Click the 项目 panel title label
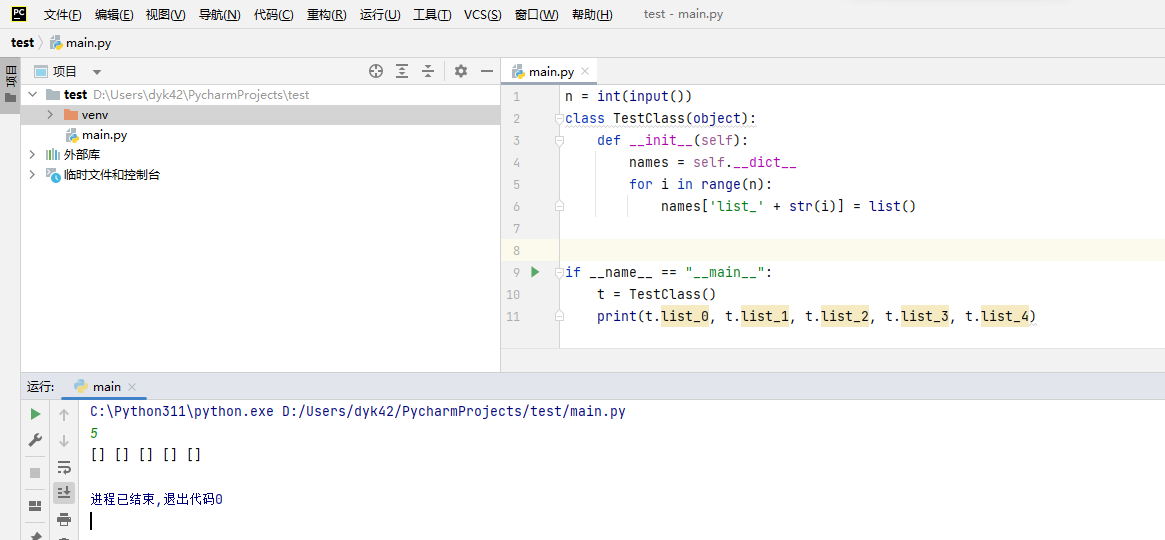 click(65, 71)
